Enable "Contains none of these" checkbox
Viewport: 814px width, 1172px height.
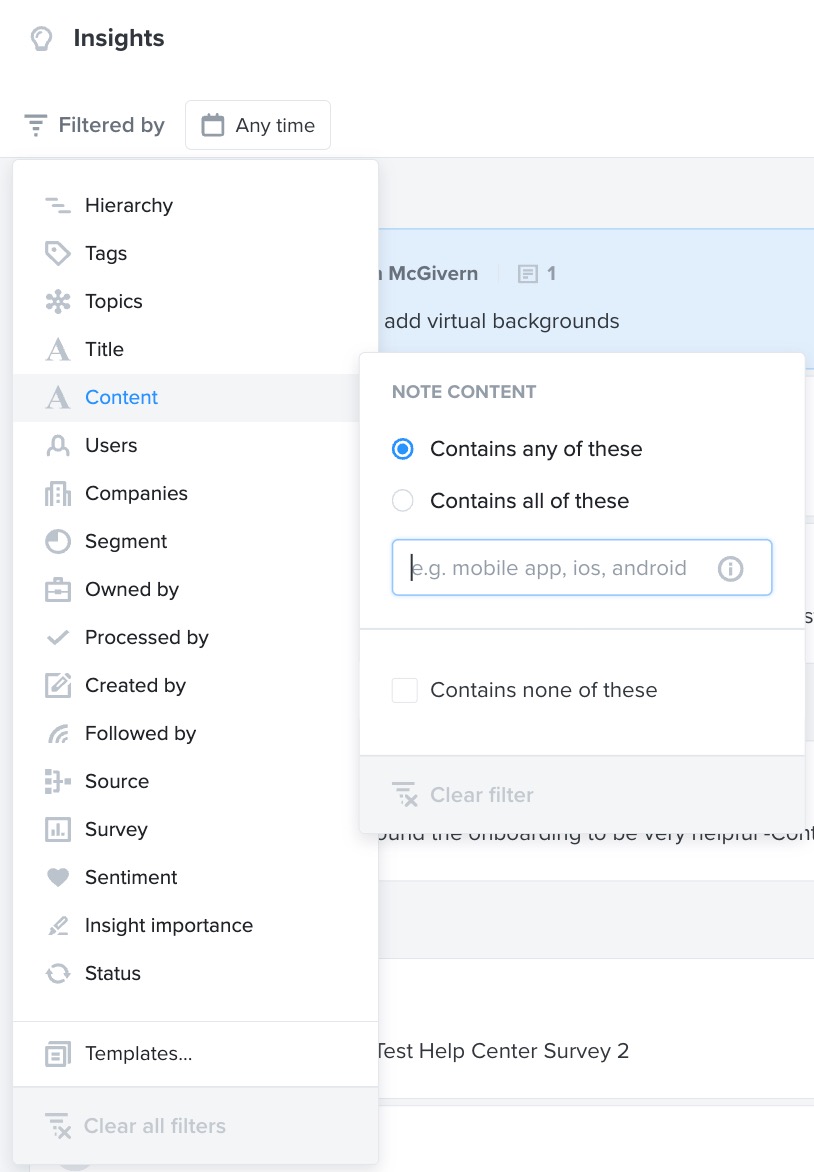[x=404, y=690]
